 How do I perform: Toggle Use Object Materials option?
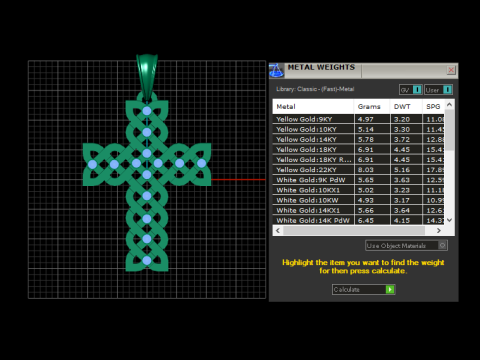click(406, 246)
